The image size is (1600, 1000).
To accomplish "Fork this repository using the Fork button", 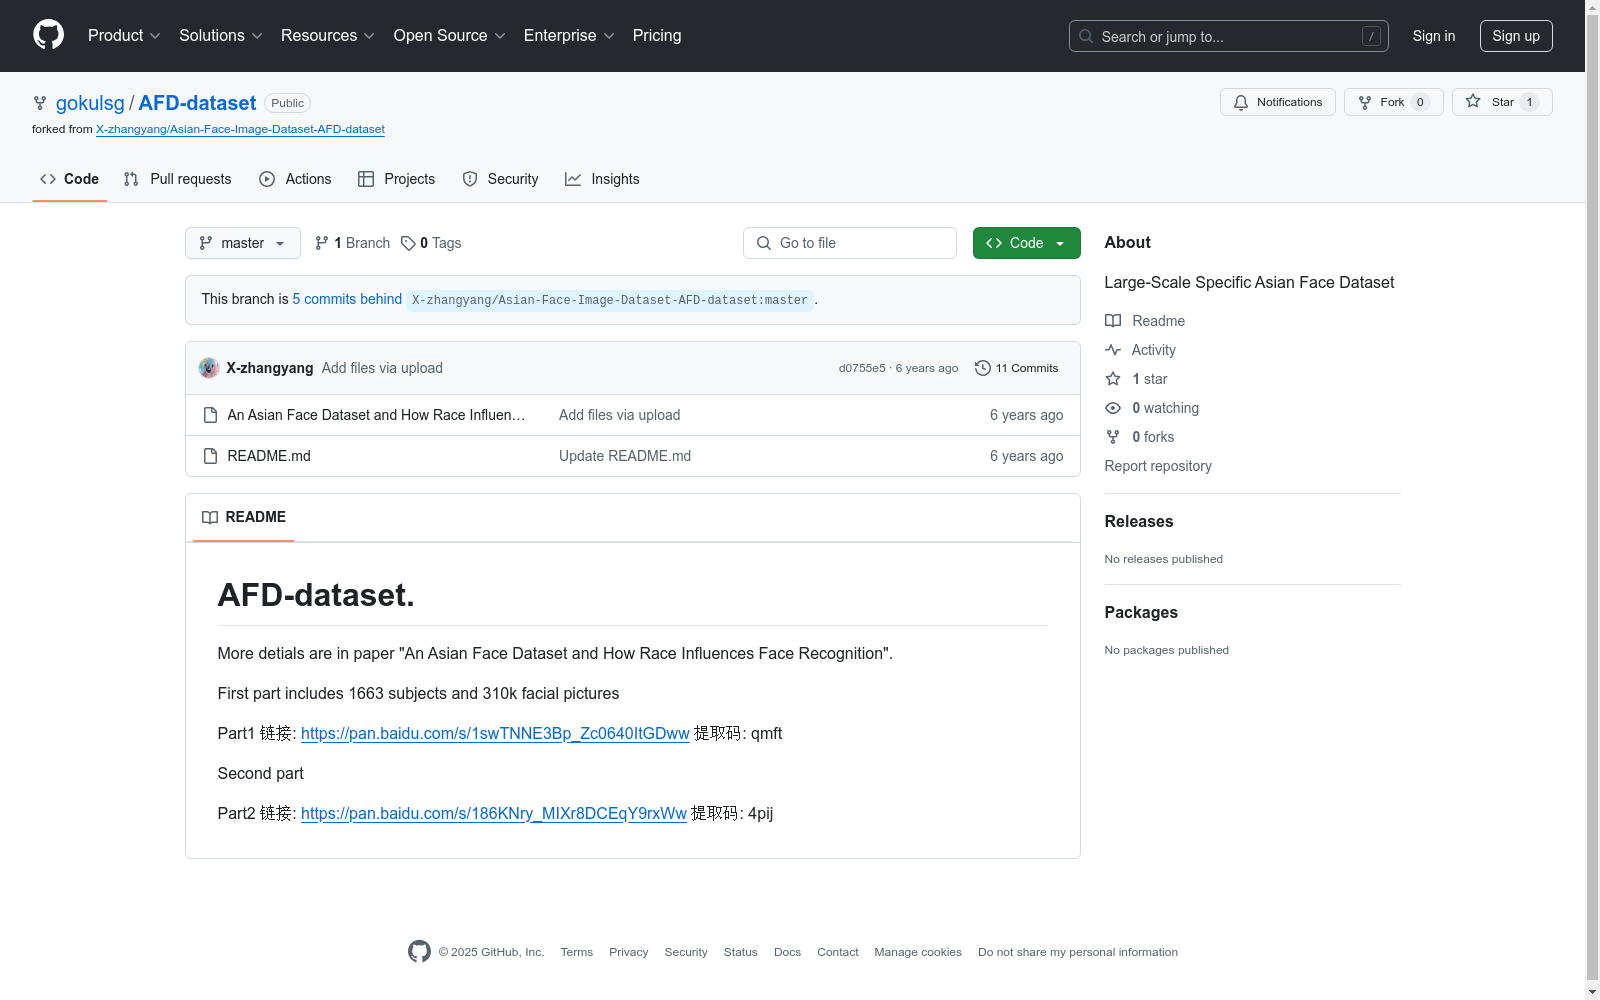I will point(1394,102).
